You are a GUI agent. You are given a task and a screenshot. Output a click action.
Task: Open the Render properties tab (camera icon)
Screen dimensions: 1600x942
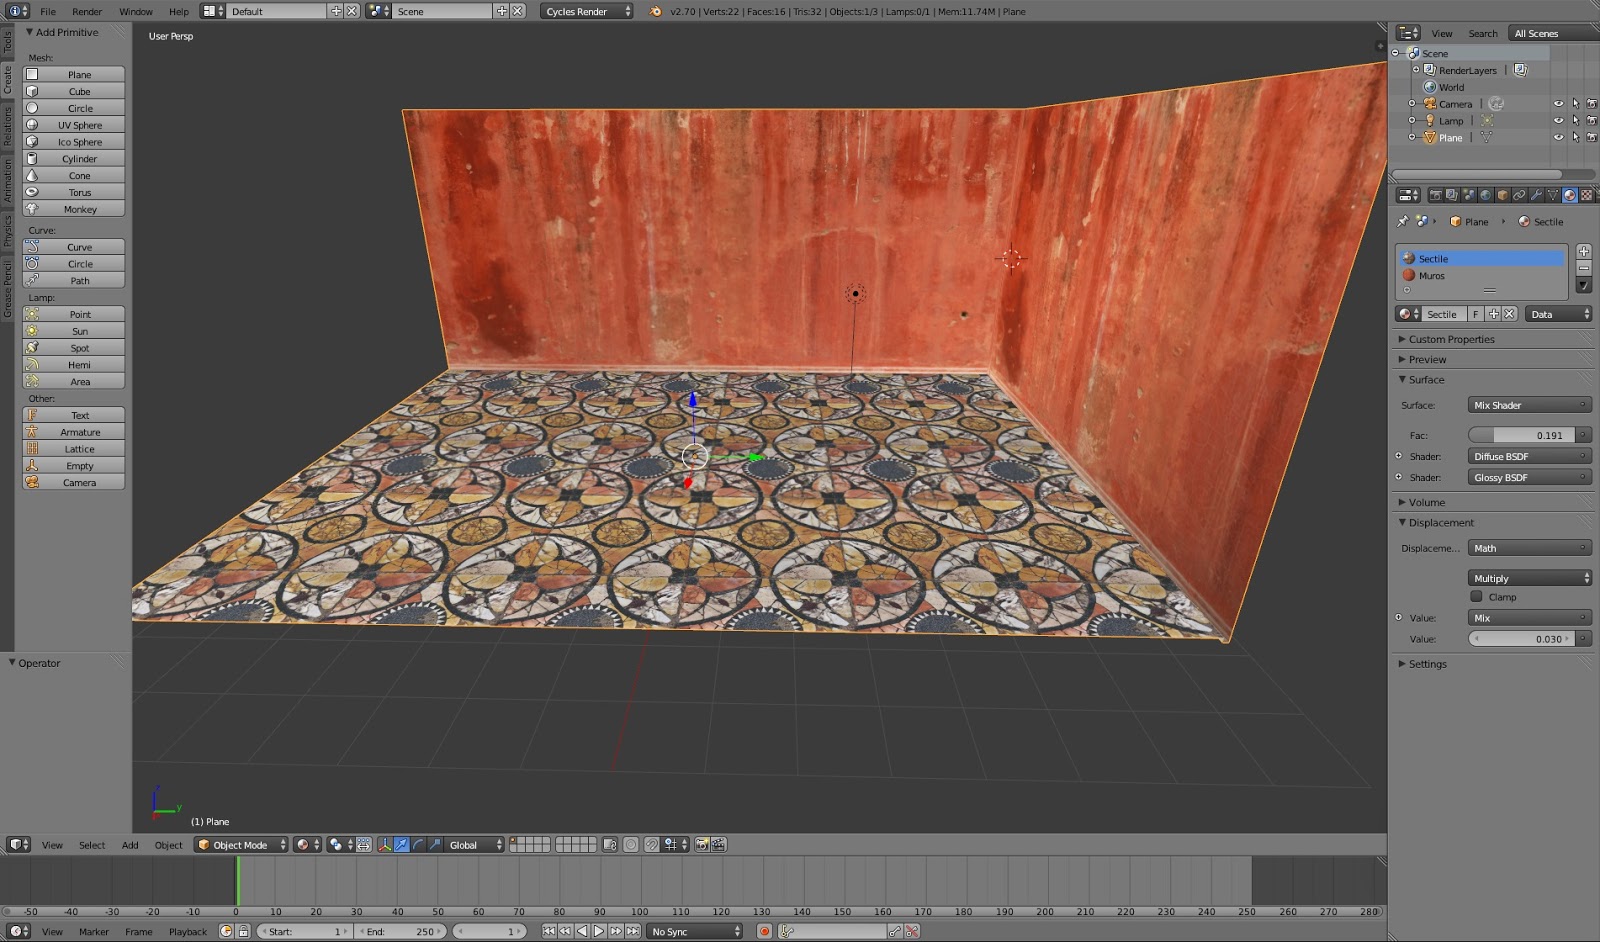coord(1435,195)
